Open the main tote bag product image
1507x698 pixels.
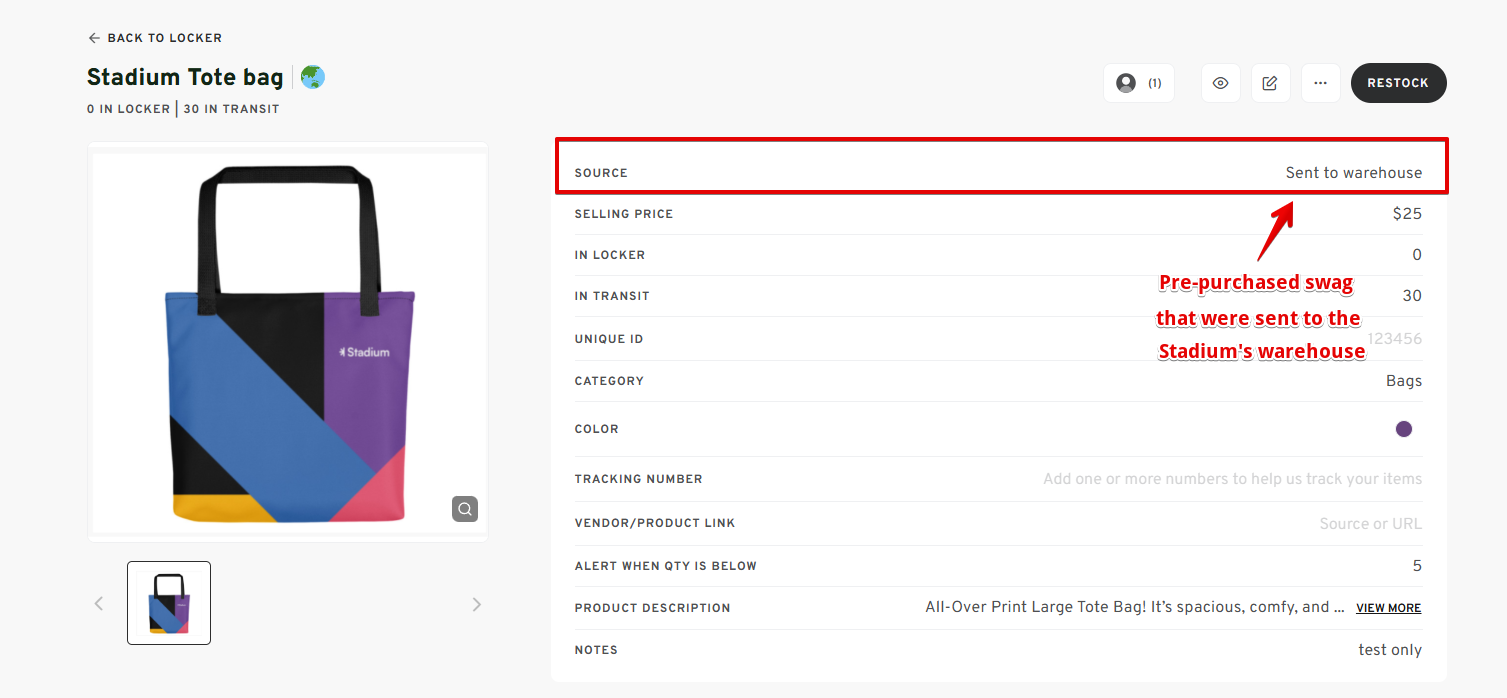288,342
